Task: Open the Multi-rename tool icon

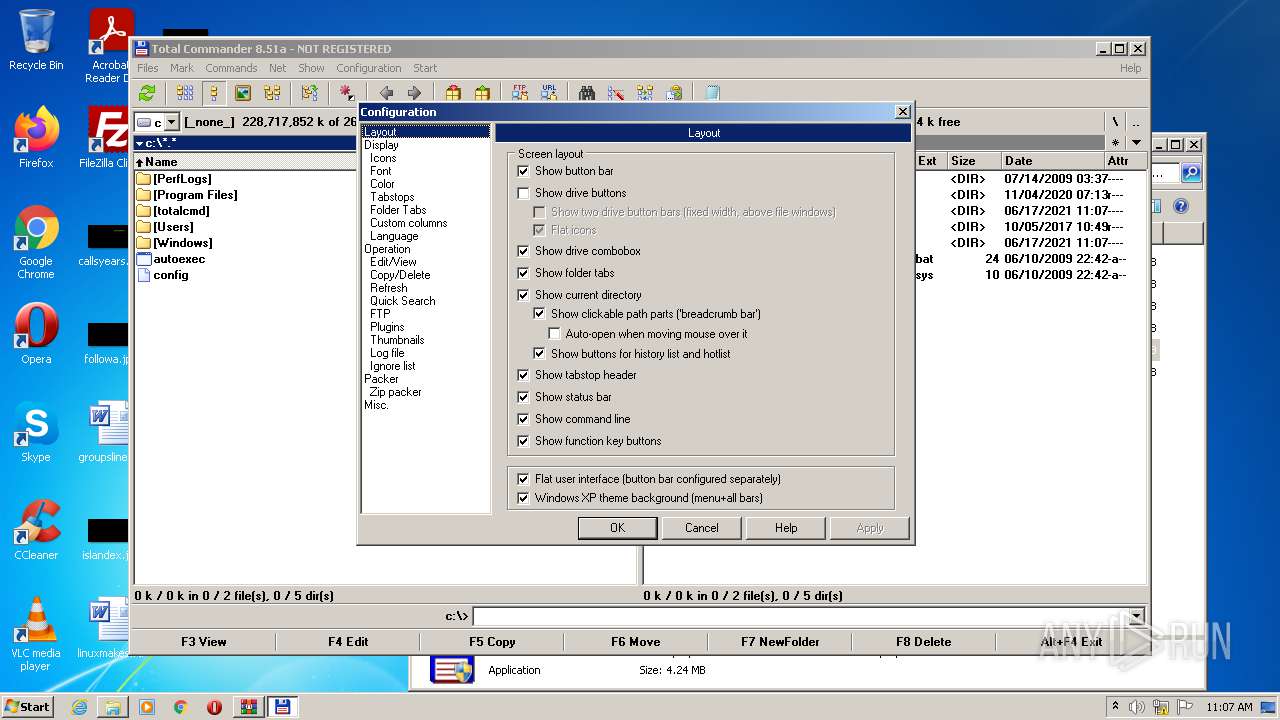Action: tap(616, 93)
